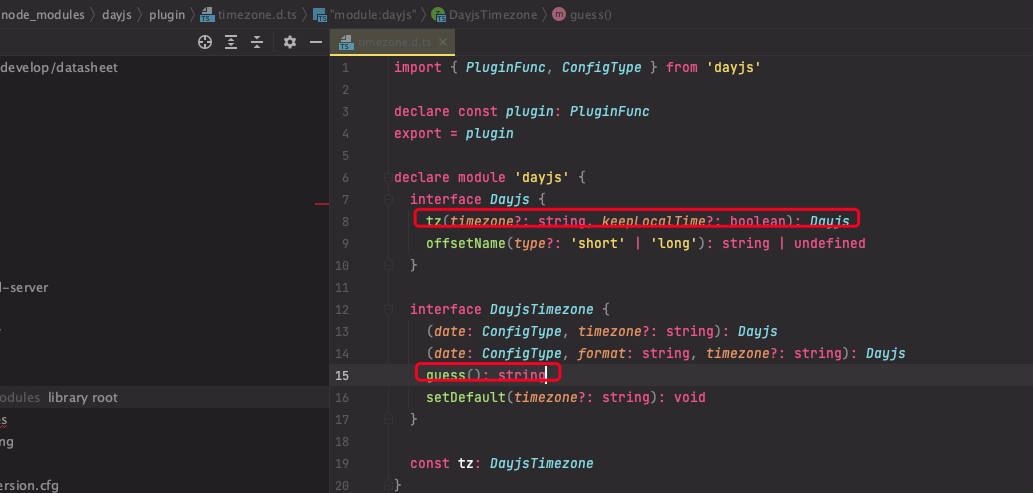Click the timezone.d.ts breadcrumb item
The width and height of the screenshot is (1033, 493).
248,14
